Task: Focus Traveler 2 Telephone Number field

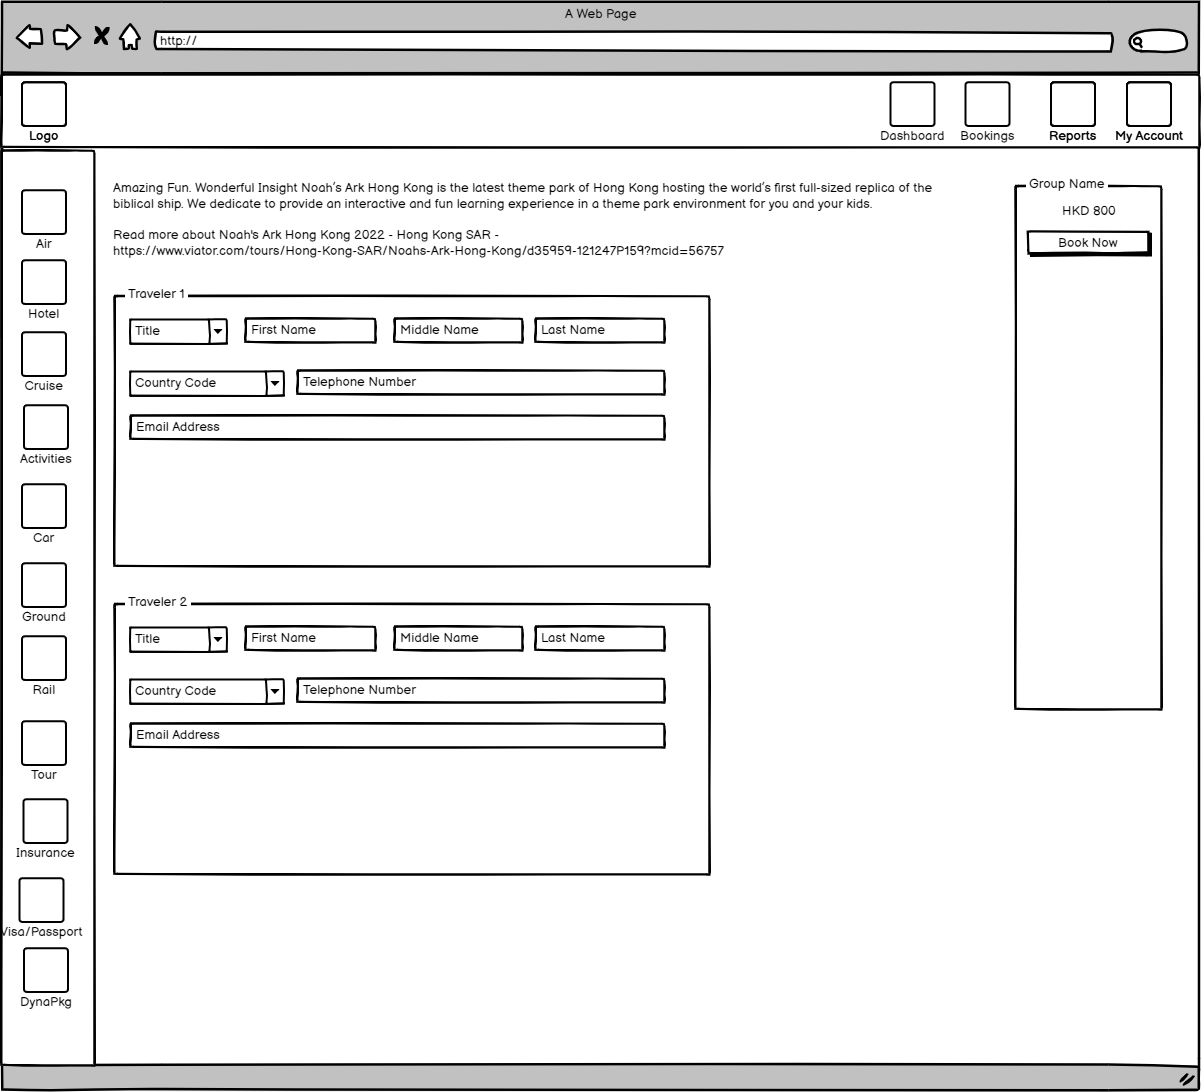Action: [480, 690]
